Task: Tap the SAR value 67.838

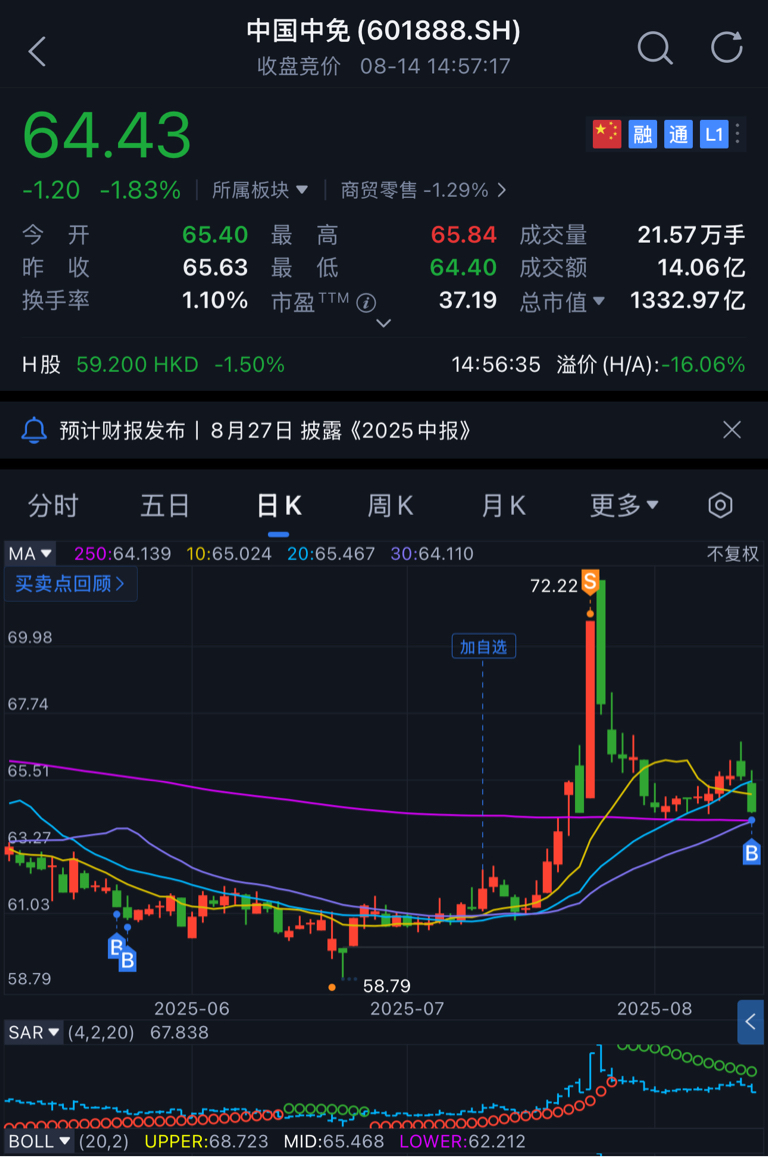Action: click(x=179, y=1032)
